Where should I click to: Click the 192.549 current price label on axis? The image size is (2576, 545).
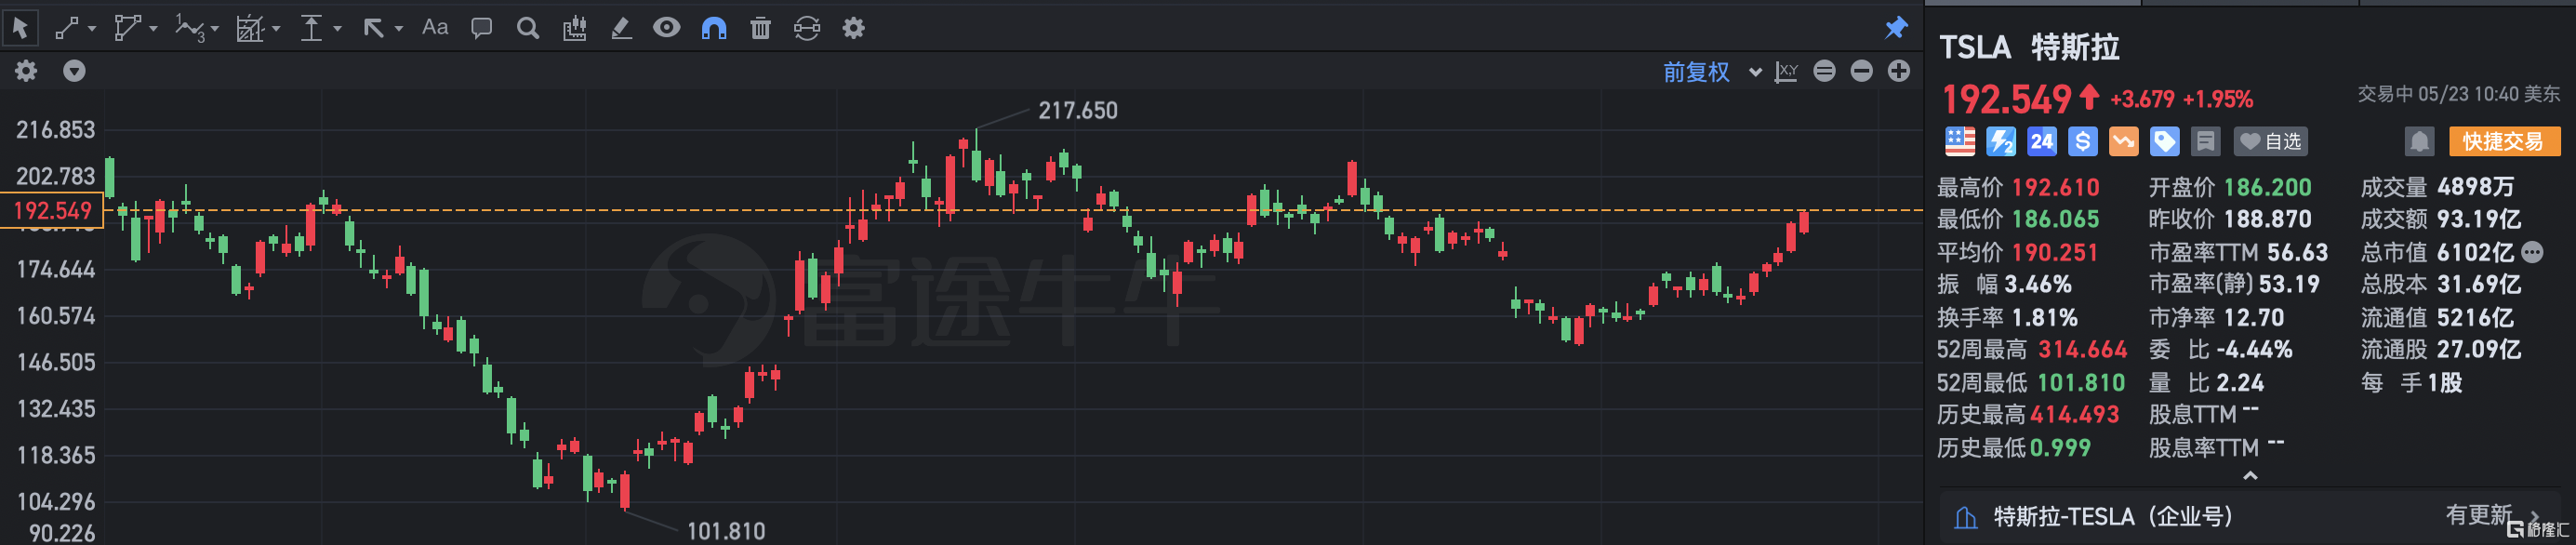(52, 211)
